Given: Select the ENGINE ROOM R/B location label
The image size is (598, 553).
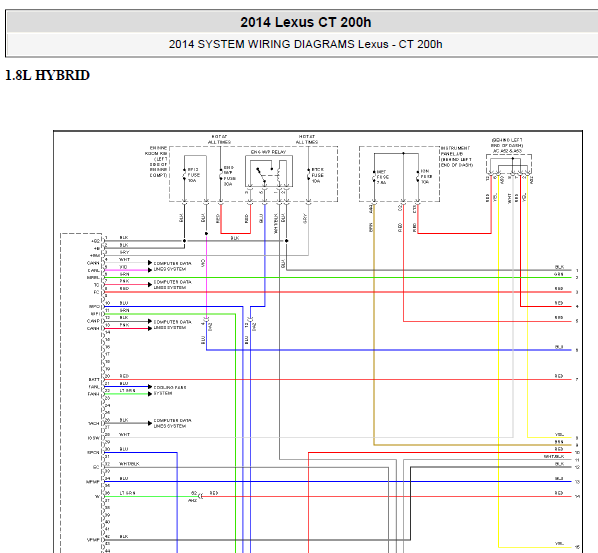Looking at the screenshot, I should tap(156, 161).
